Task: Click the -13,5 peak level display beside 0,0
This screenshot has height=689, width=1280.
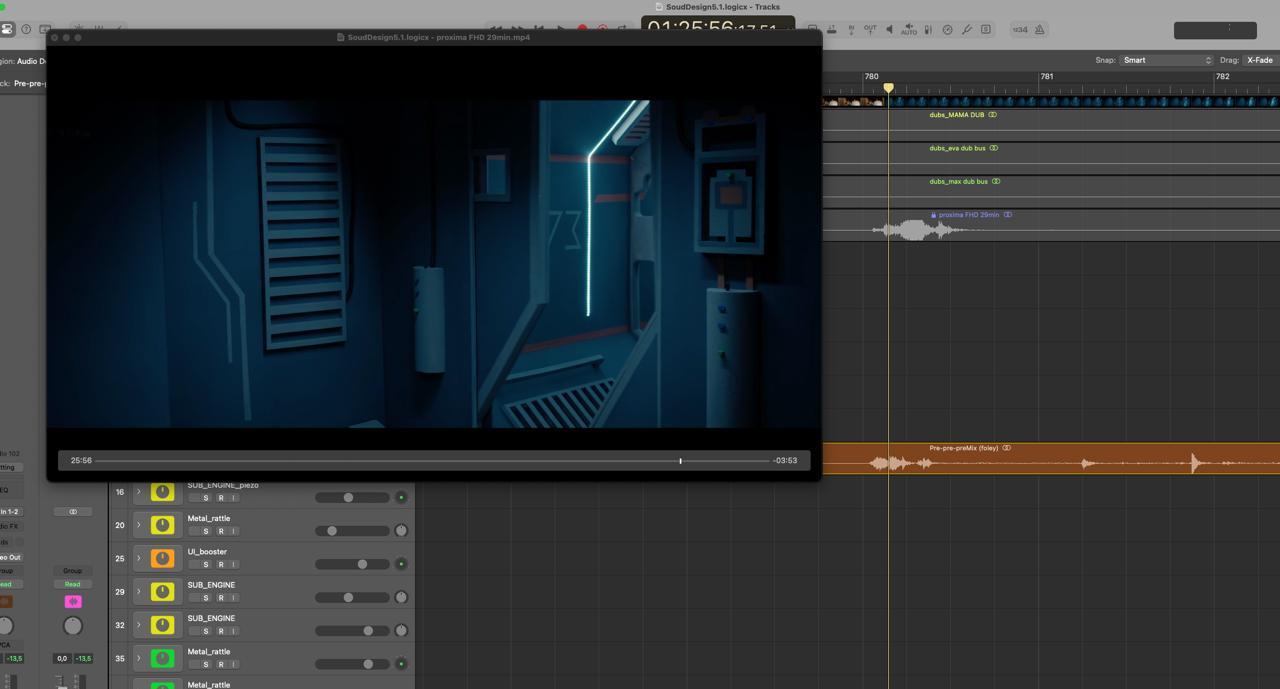Action: point(83,658)
